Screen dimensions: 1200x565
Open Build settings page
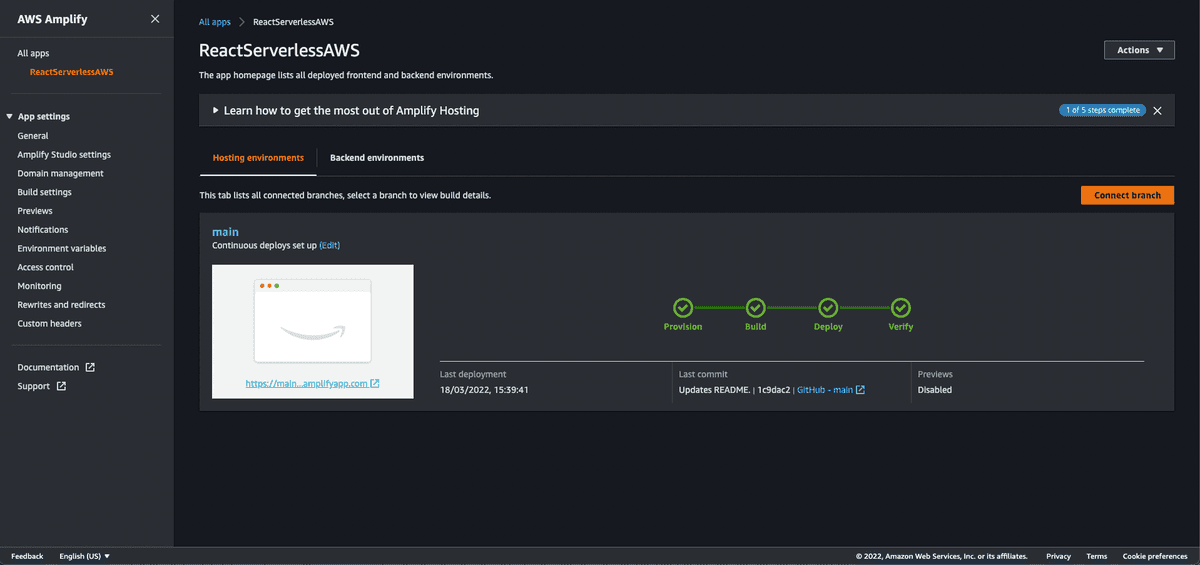pyautogui.click(x=44, y=192)
